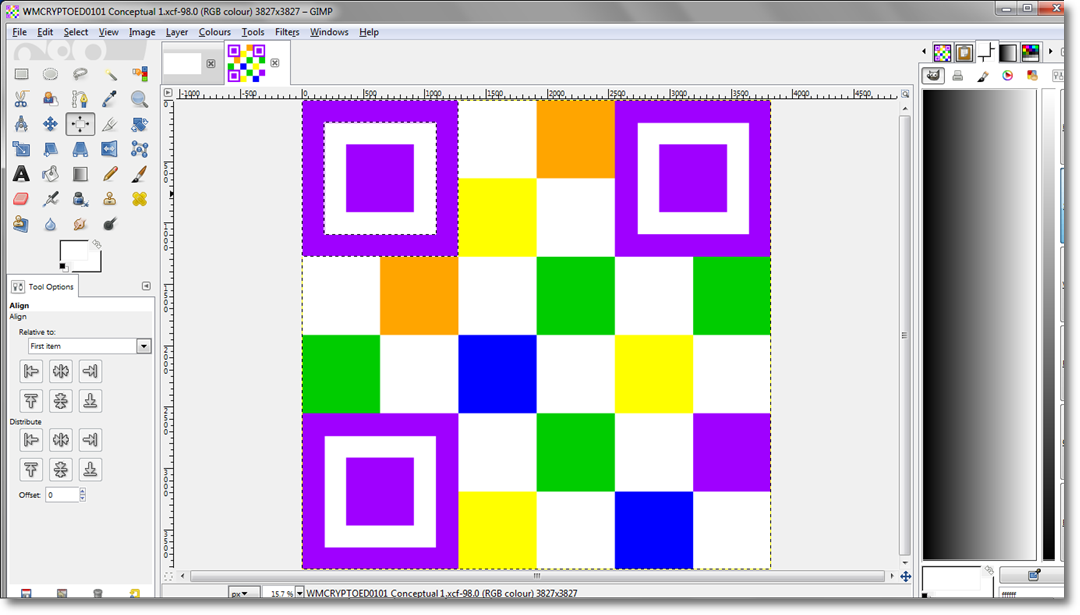Select the Ink tool
The image size is (1080, 615).
tap(80, 199)
